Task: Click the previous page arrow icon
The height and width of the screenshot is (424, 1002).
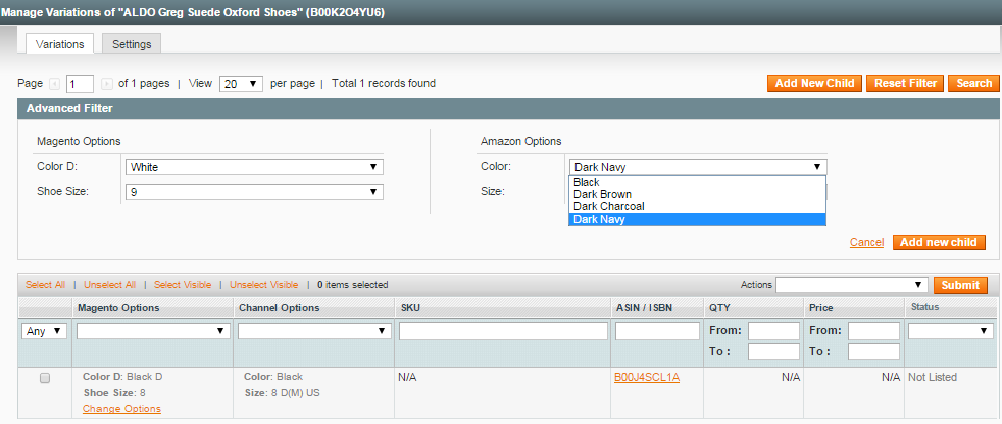Action: coord(55,84)
